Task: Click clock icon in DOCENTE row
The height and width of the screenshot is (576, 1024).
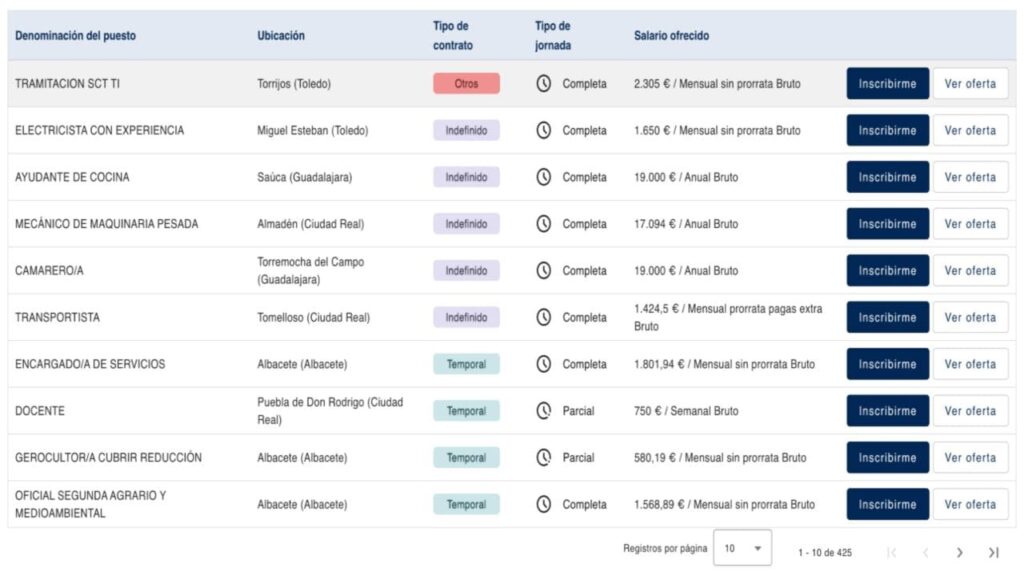Action: point(543,411)
